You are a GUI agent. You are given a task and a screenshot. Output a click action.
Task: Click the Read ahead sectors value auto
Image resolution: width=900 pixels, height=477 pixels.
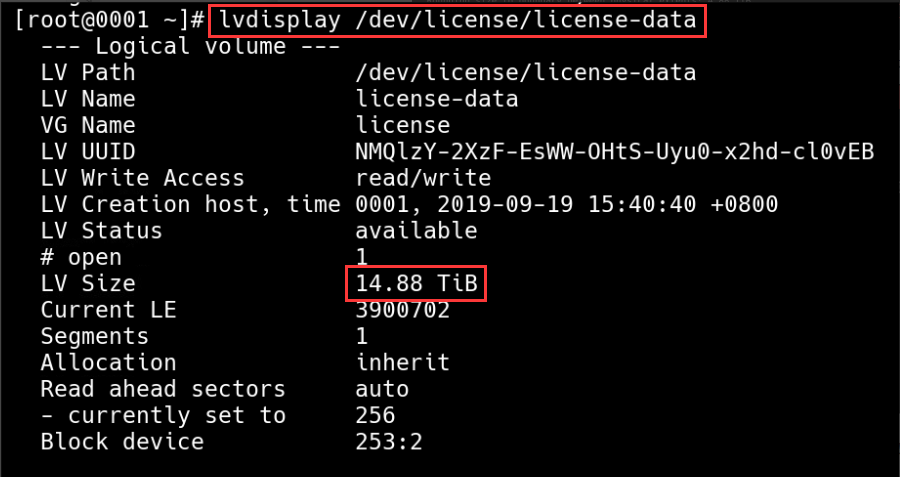coord(382,389)
